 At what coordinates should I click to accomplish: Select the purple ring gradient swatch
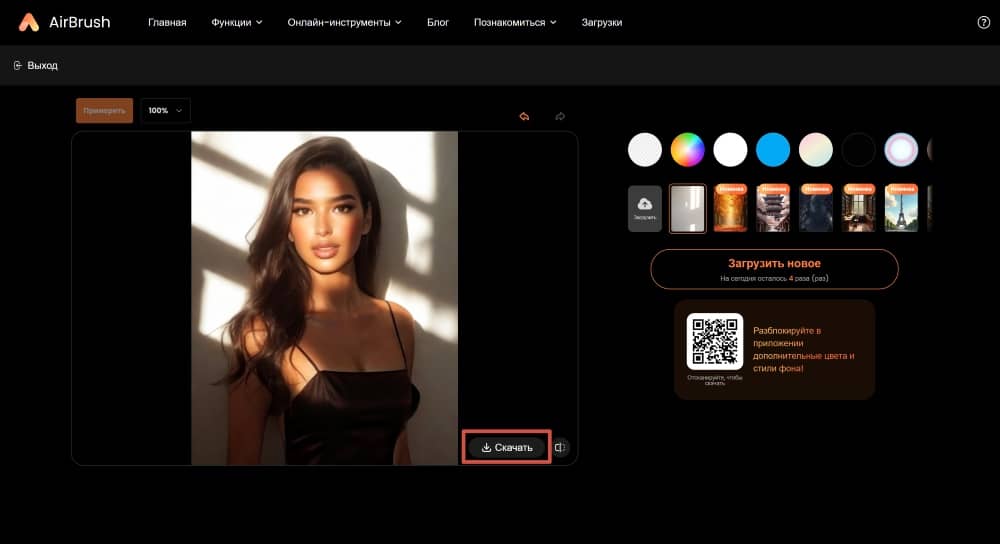point(901,150)
